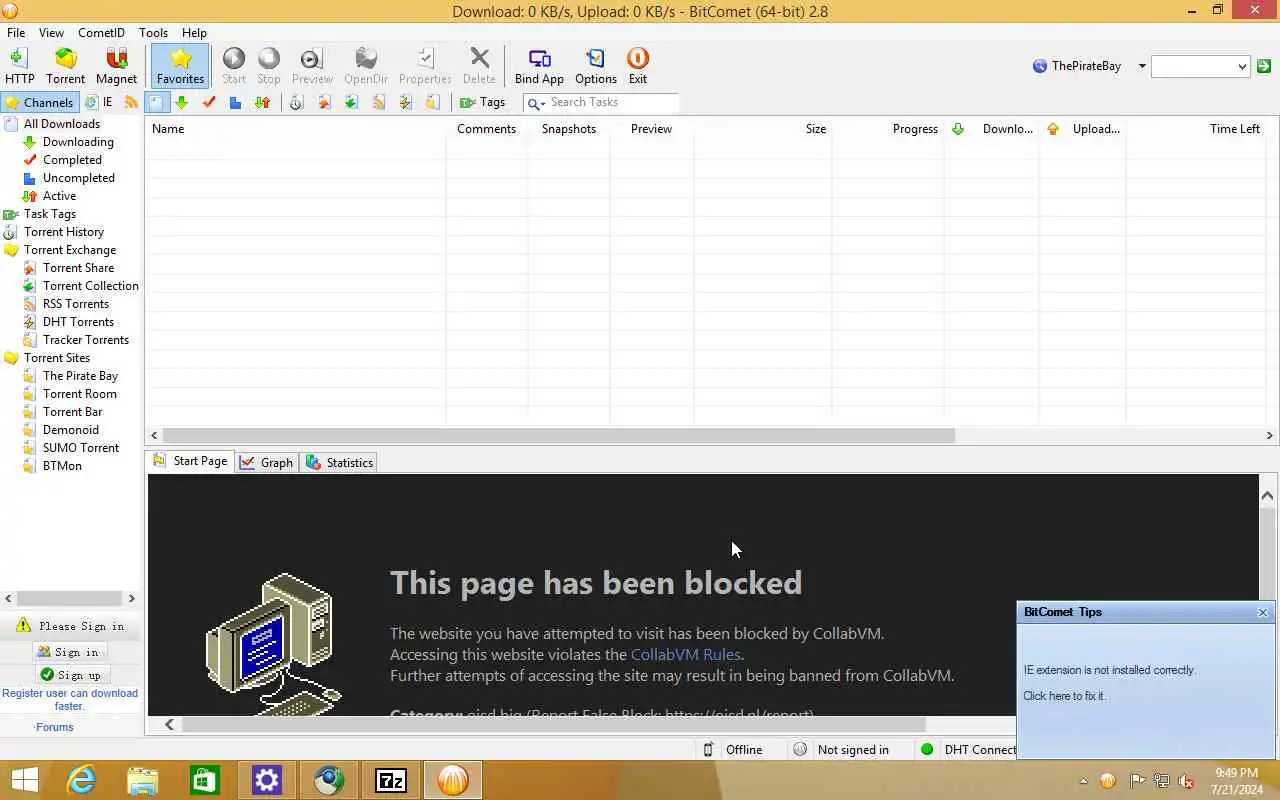Screen dimensions: 1280x800
Task: Open the File menu
Action: (16, 32)
